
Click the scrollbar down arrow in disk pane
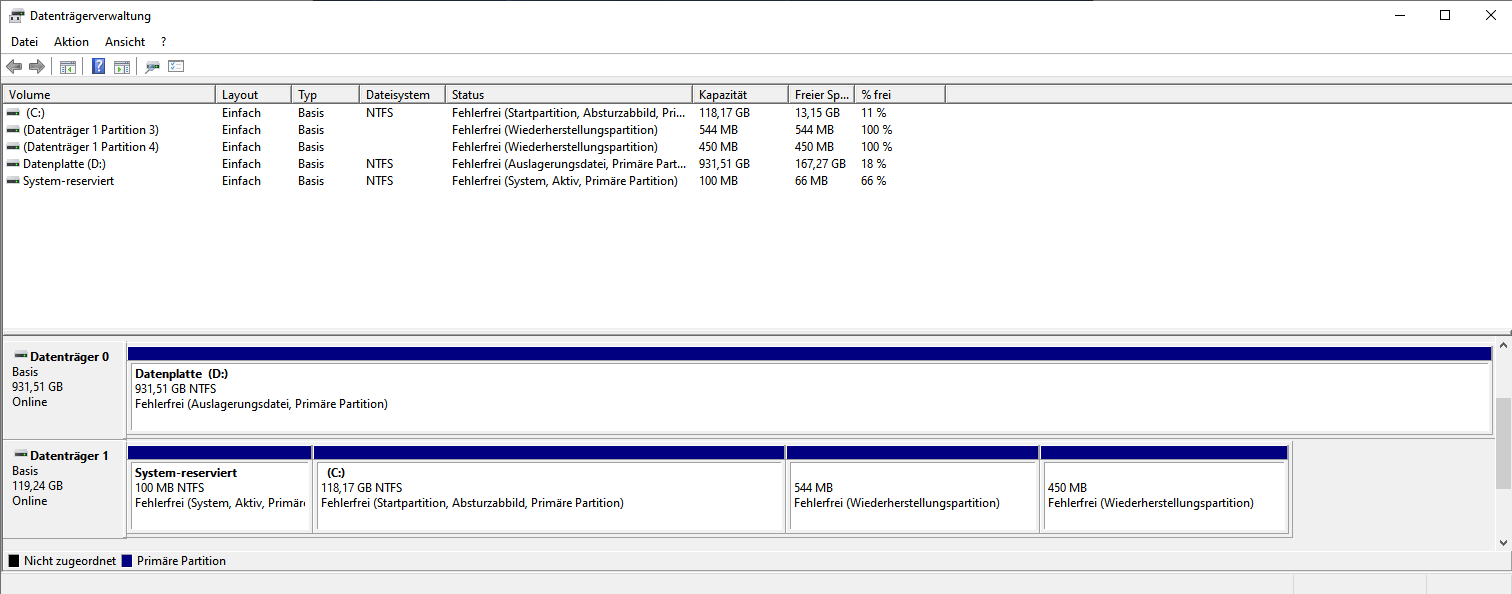(x=1503, y=541)
